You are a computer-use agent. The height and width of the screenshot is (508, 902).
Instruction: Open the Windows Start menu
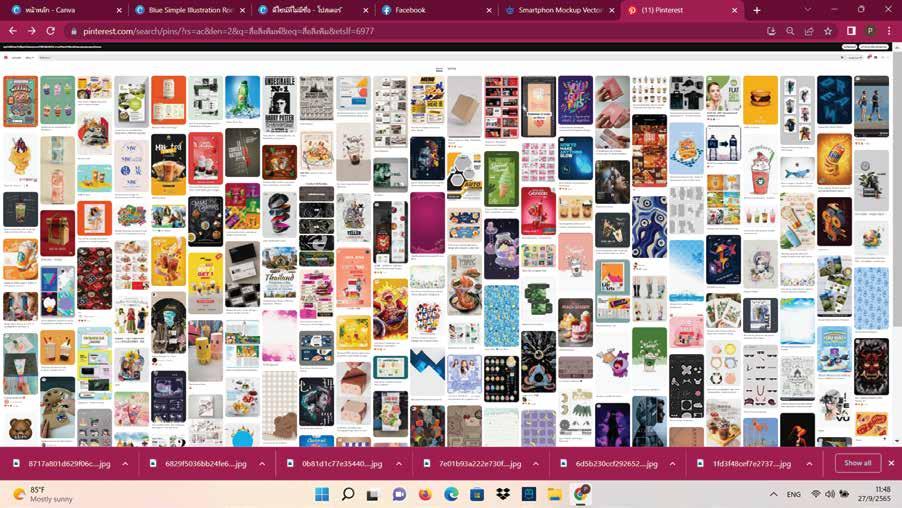pos(322,494)
